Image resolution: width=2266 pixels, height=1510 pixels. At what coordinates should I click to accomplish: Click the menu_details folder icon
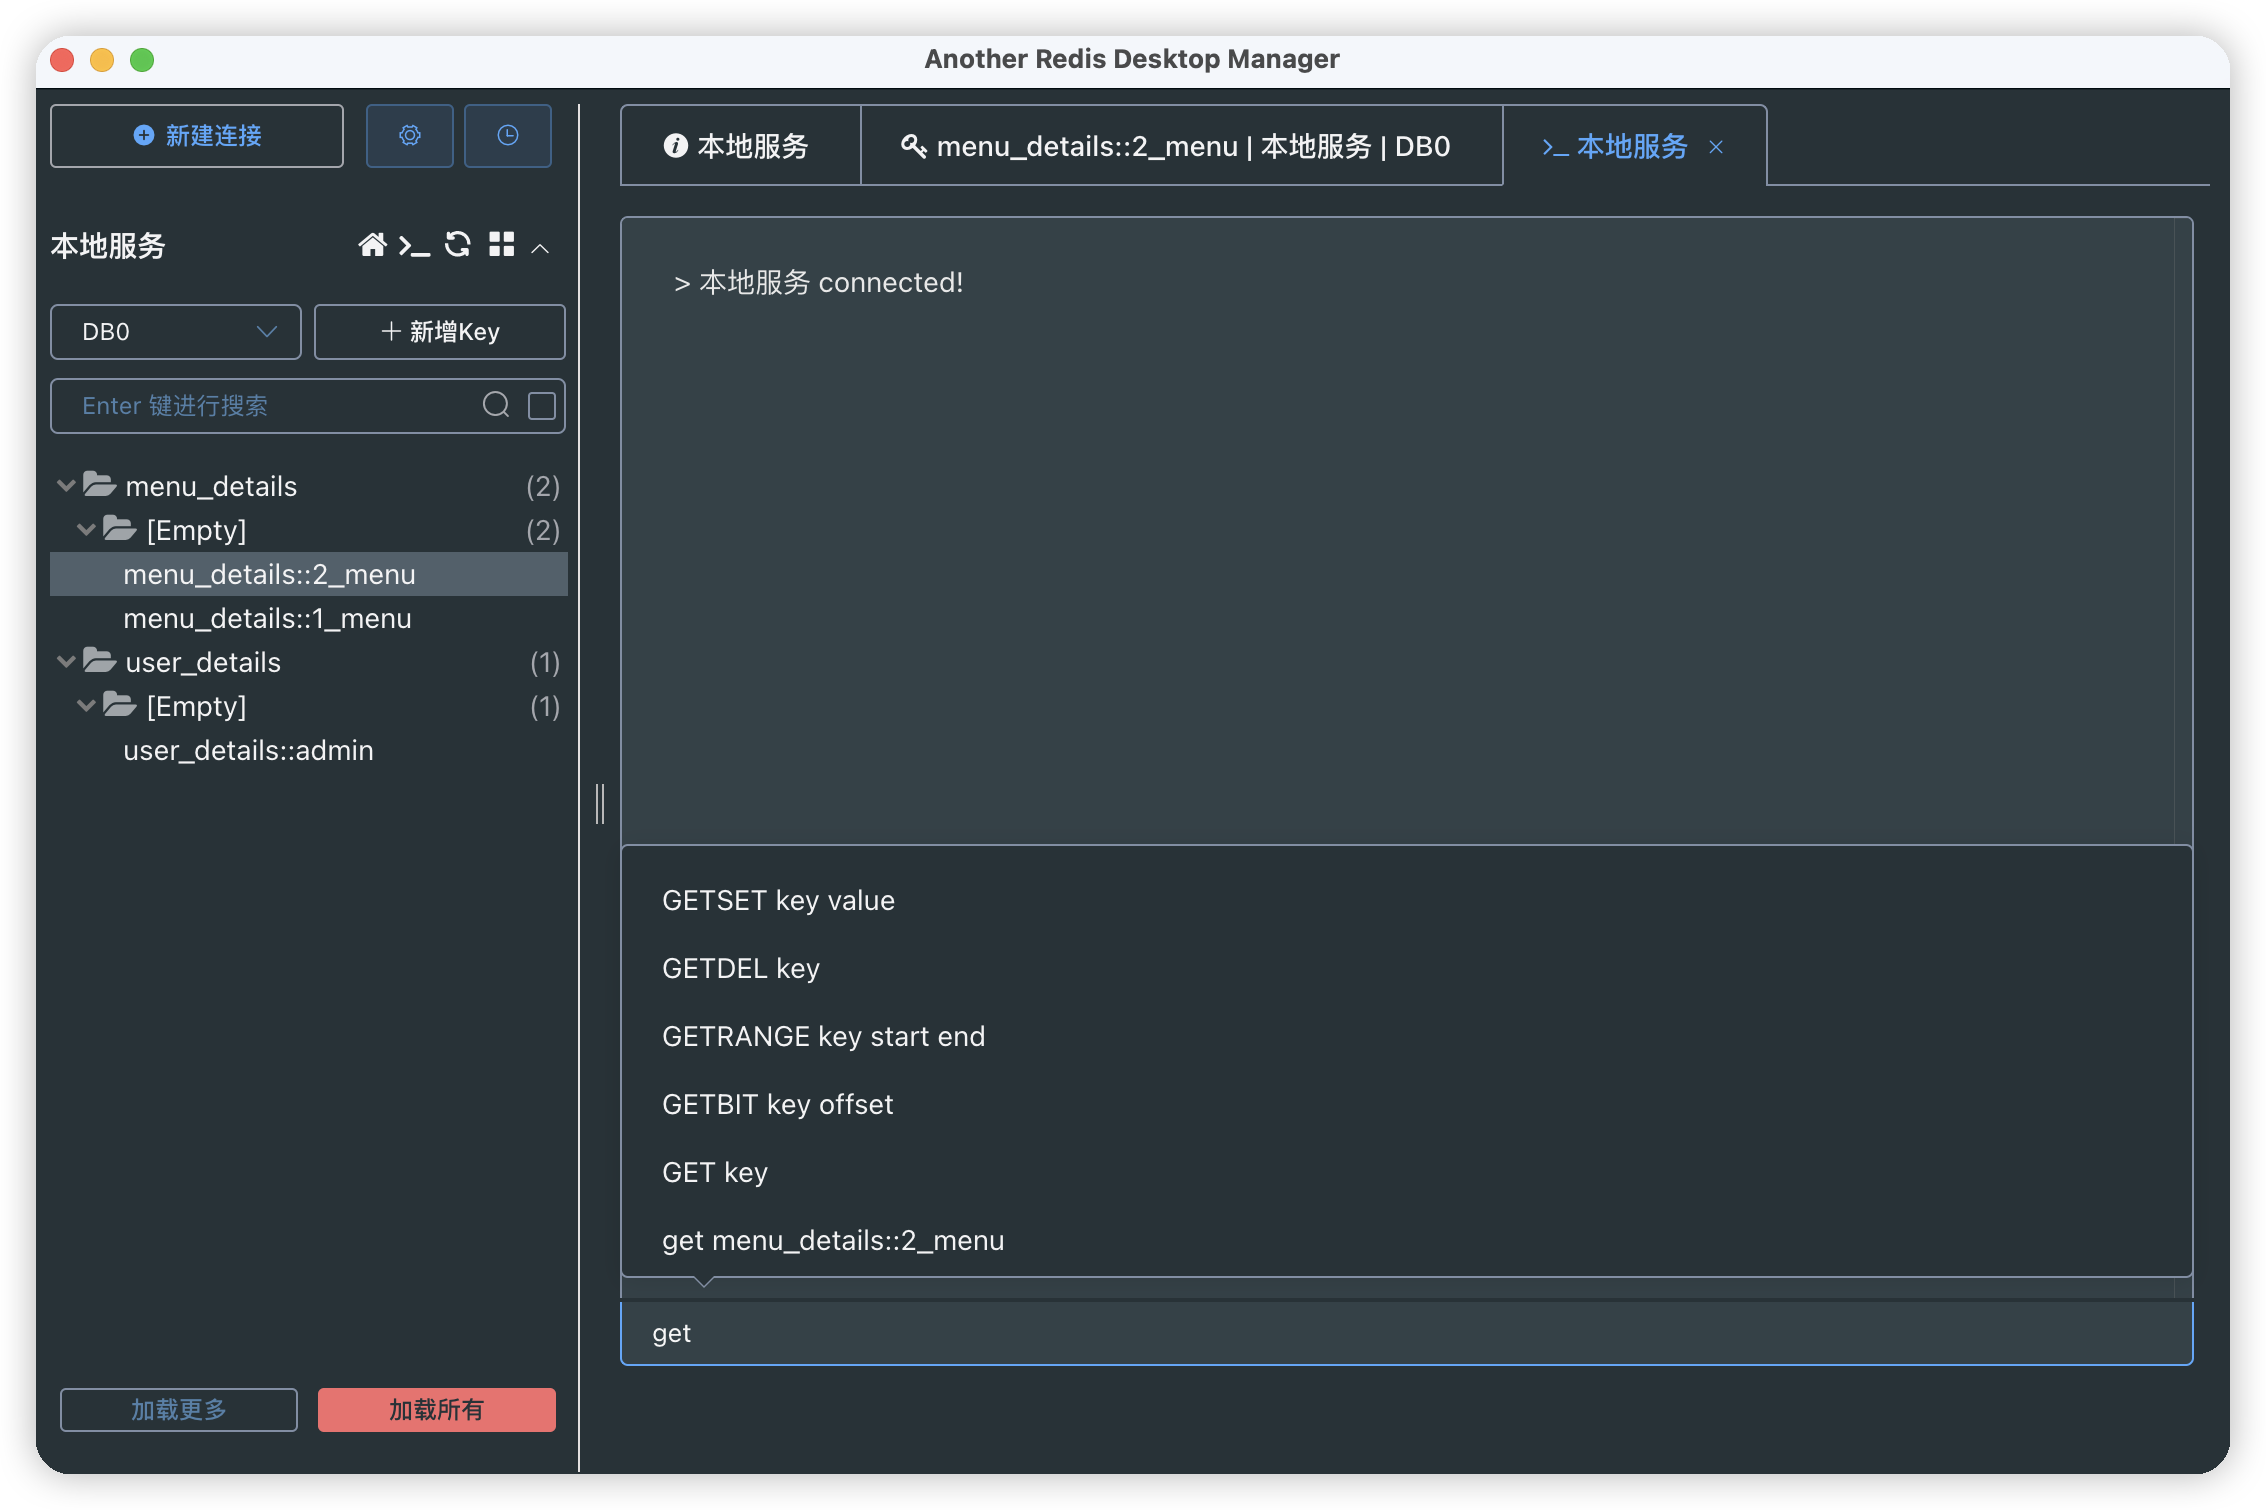(99, 485)
